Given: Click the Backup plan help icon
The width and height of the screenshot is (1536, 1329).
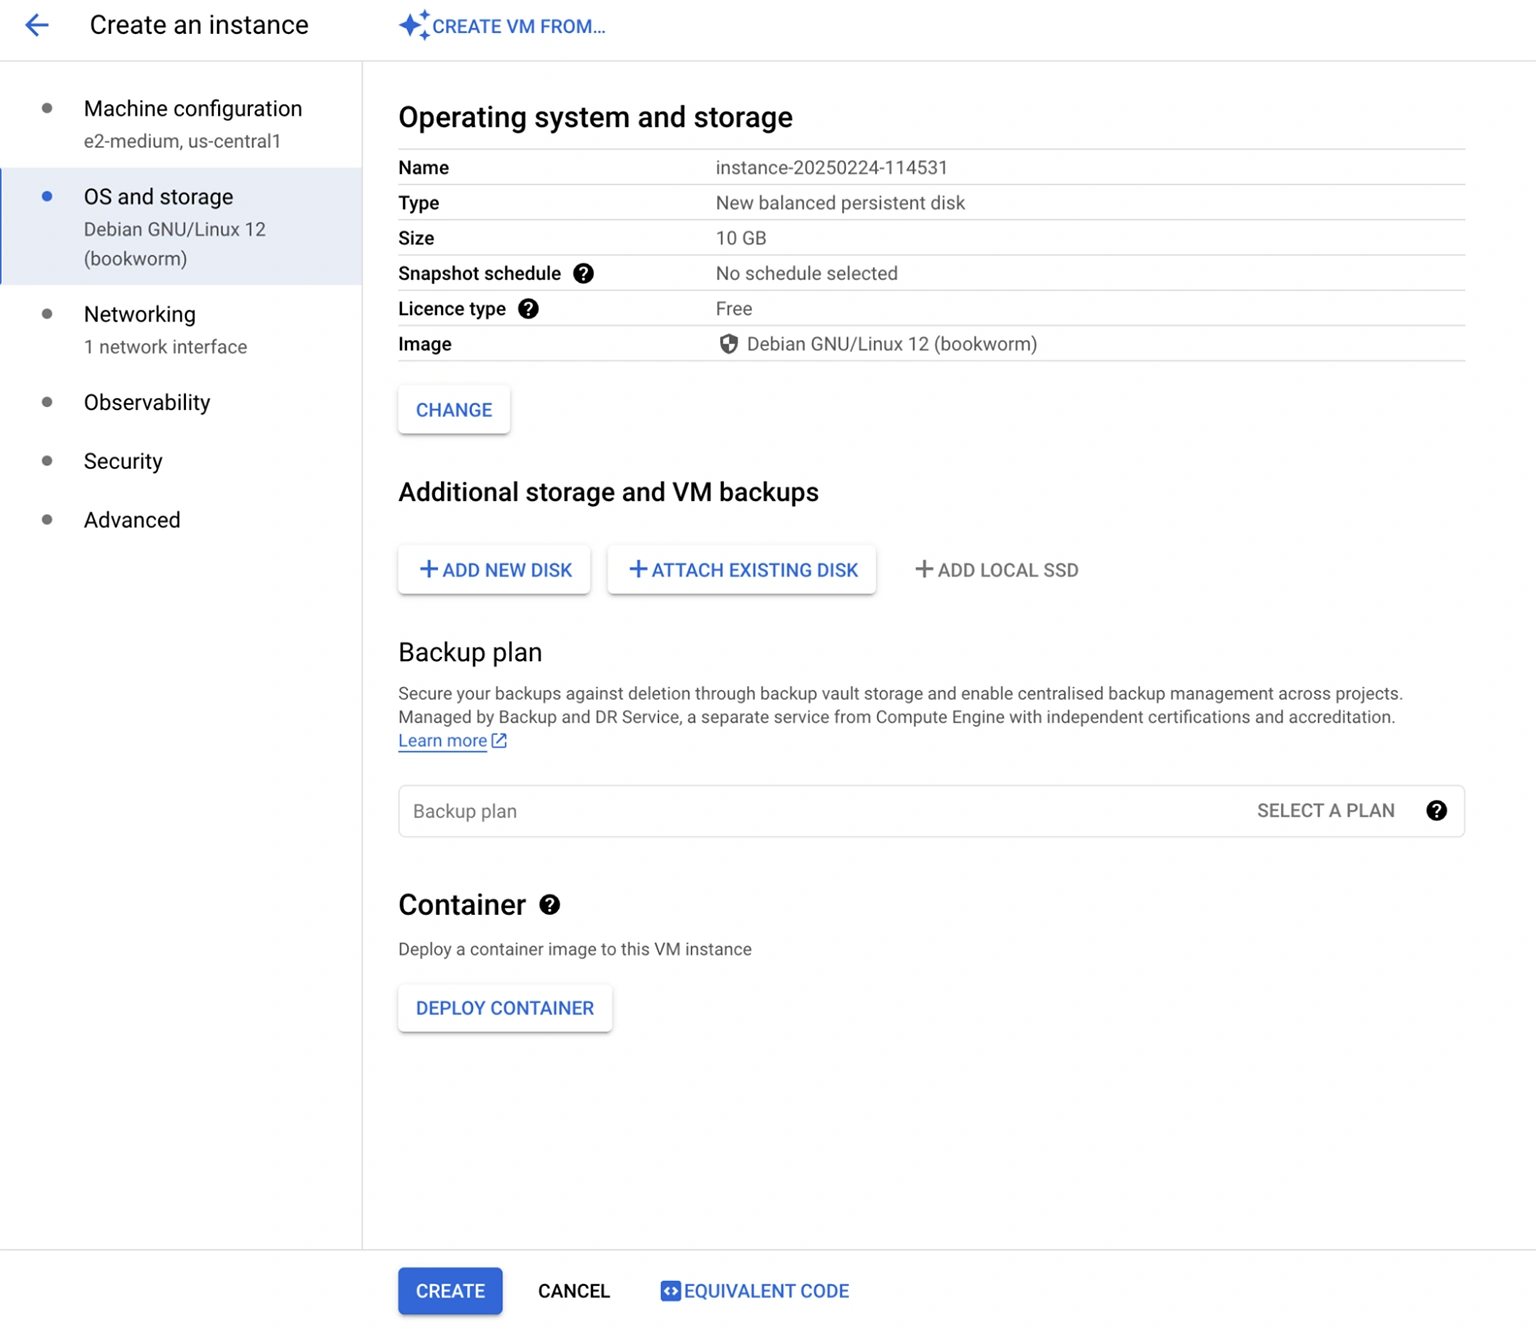Looking at the screenshot, I should (x=1436, y=811).
